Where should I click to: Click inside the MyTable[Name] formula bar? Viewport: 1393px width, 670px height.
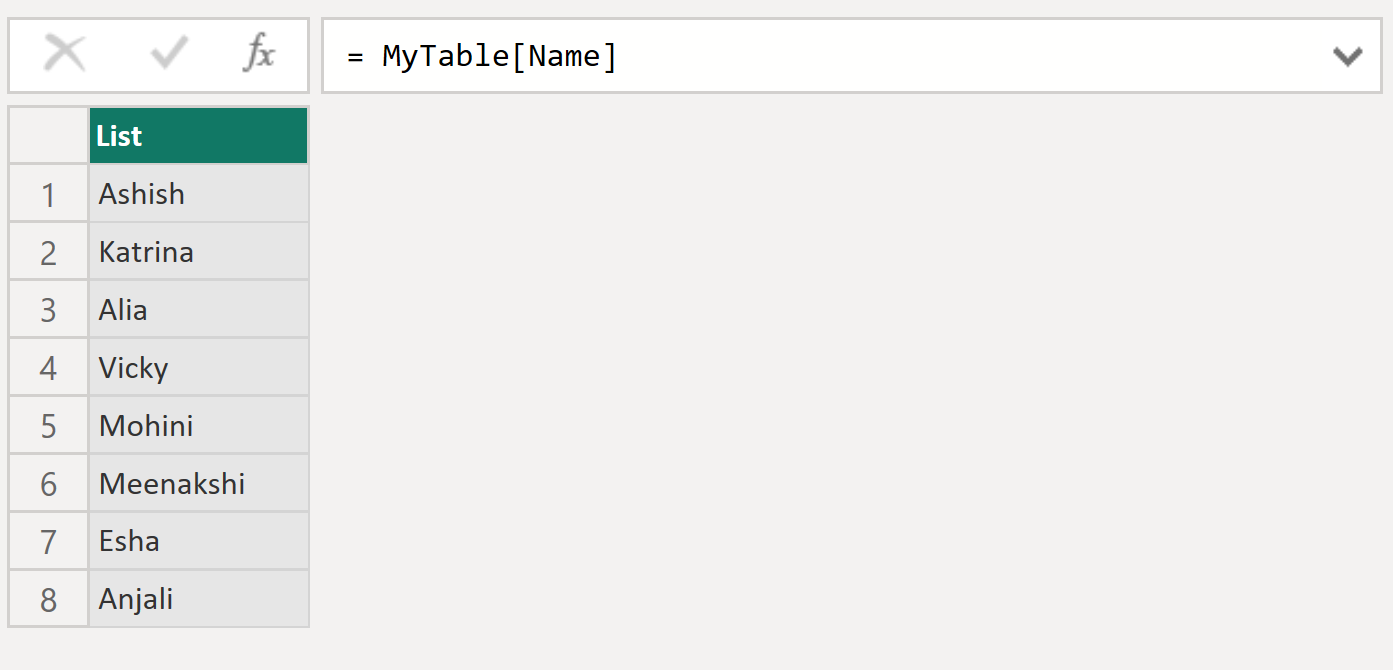pyautogui.click(x=800, y=57)
